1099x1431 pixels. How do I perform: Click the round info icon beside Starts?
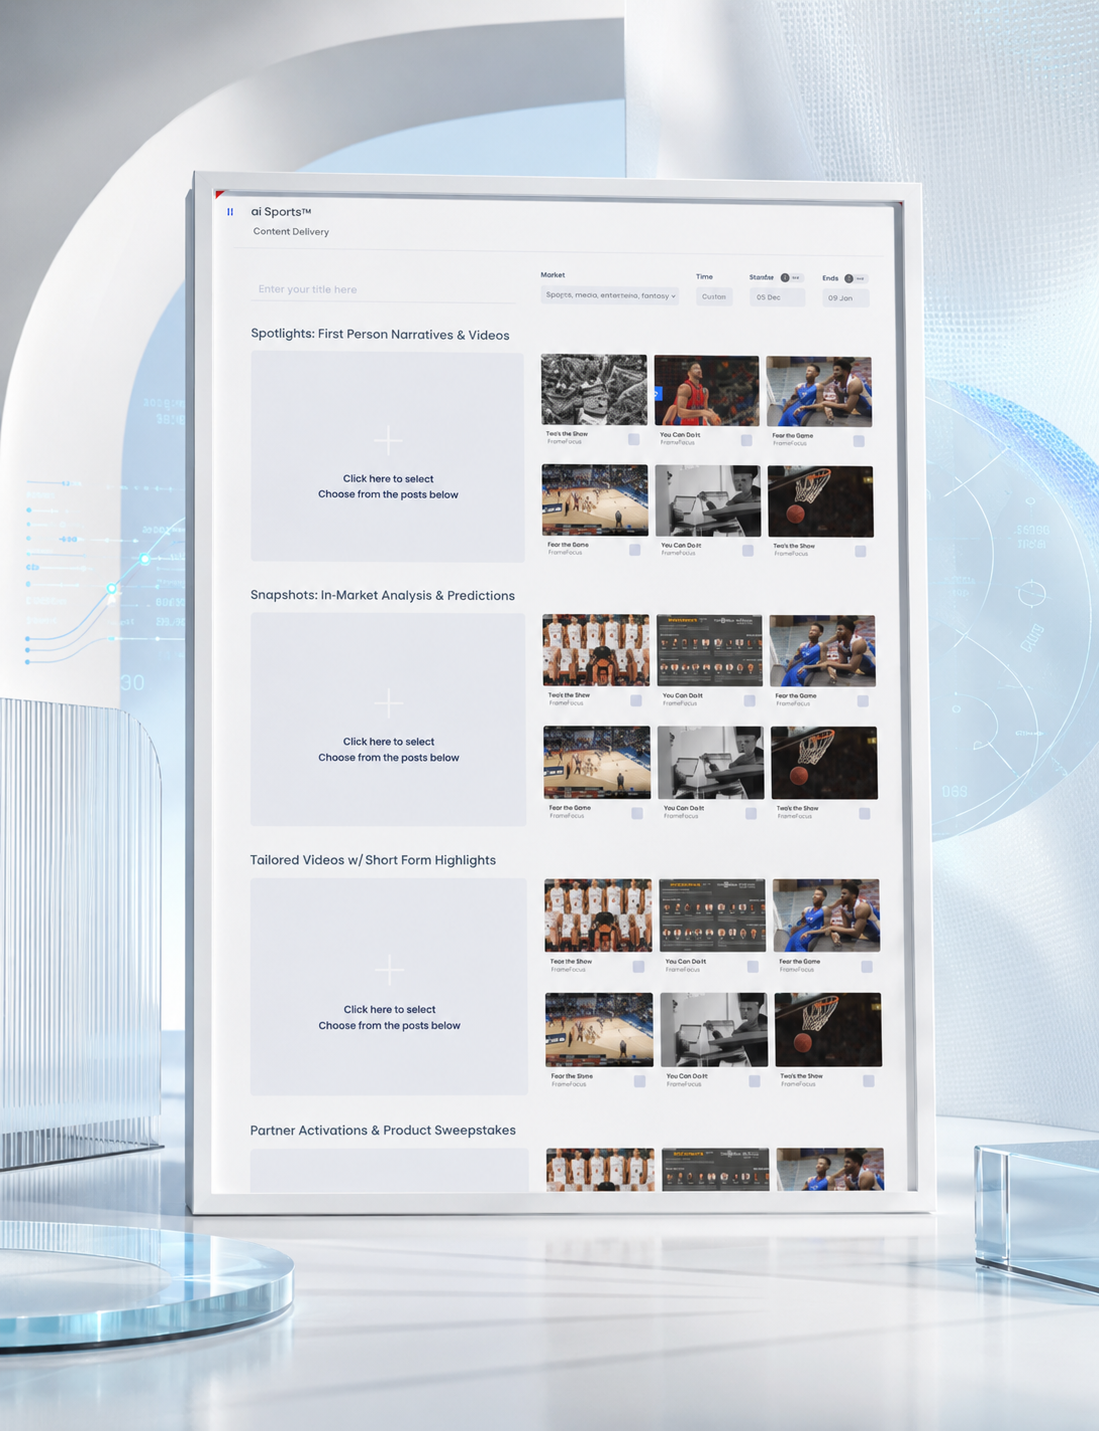tap(785, 278)
